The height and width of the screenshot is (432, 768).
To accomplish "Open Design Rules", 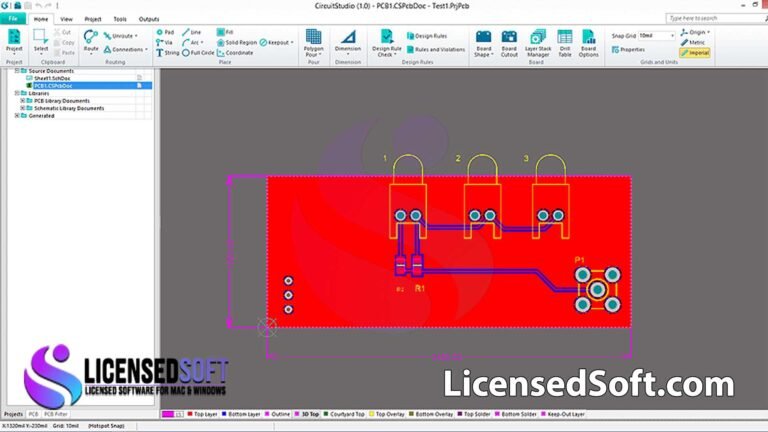I will [427, 36].
